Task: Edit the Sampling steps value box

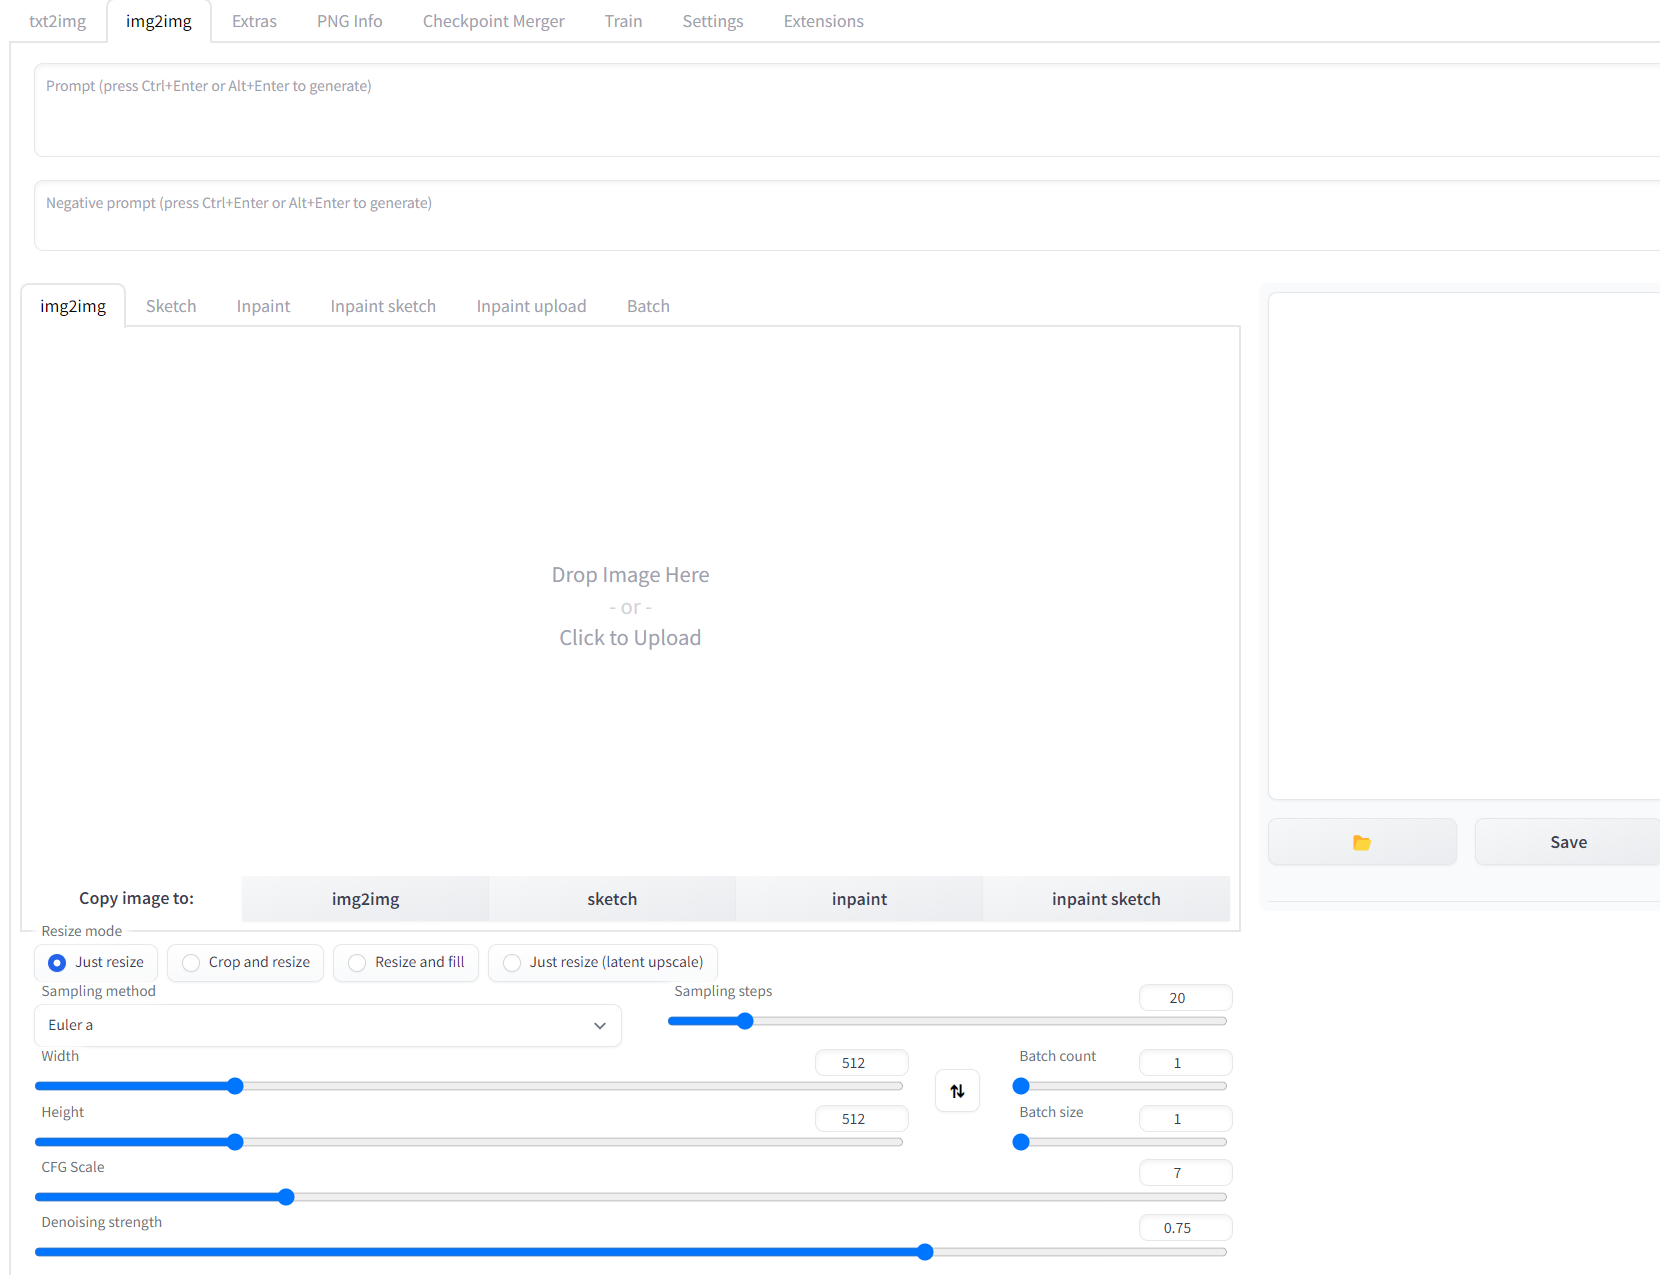Action: [1185, 997]
